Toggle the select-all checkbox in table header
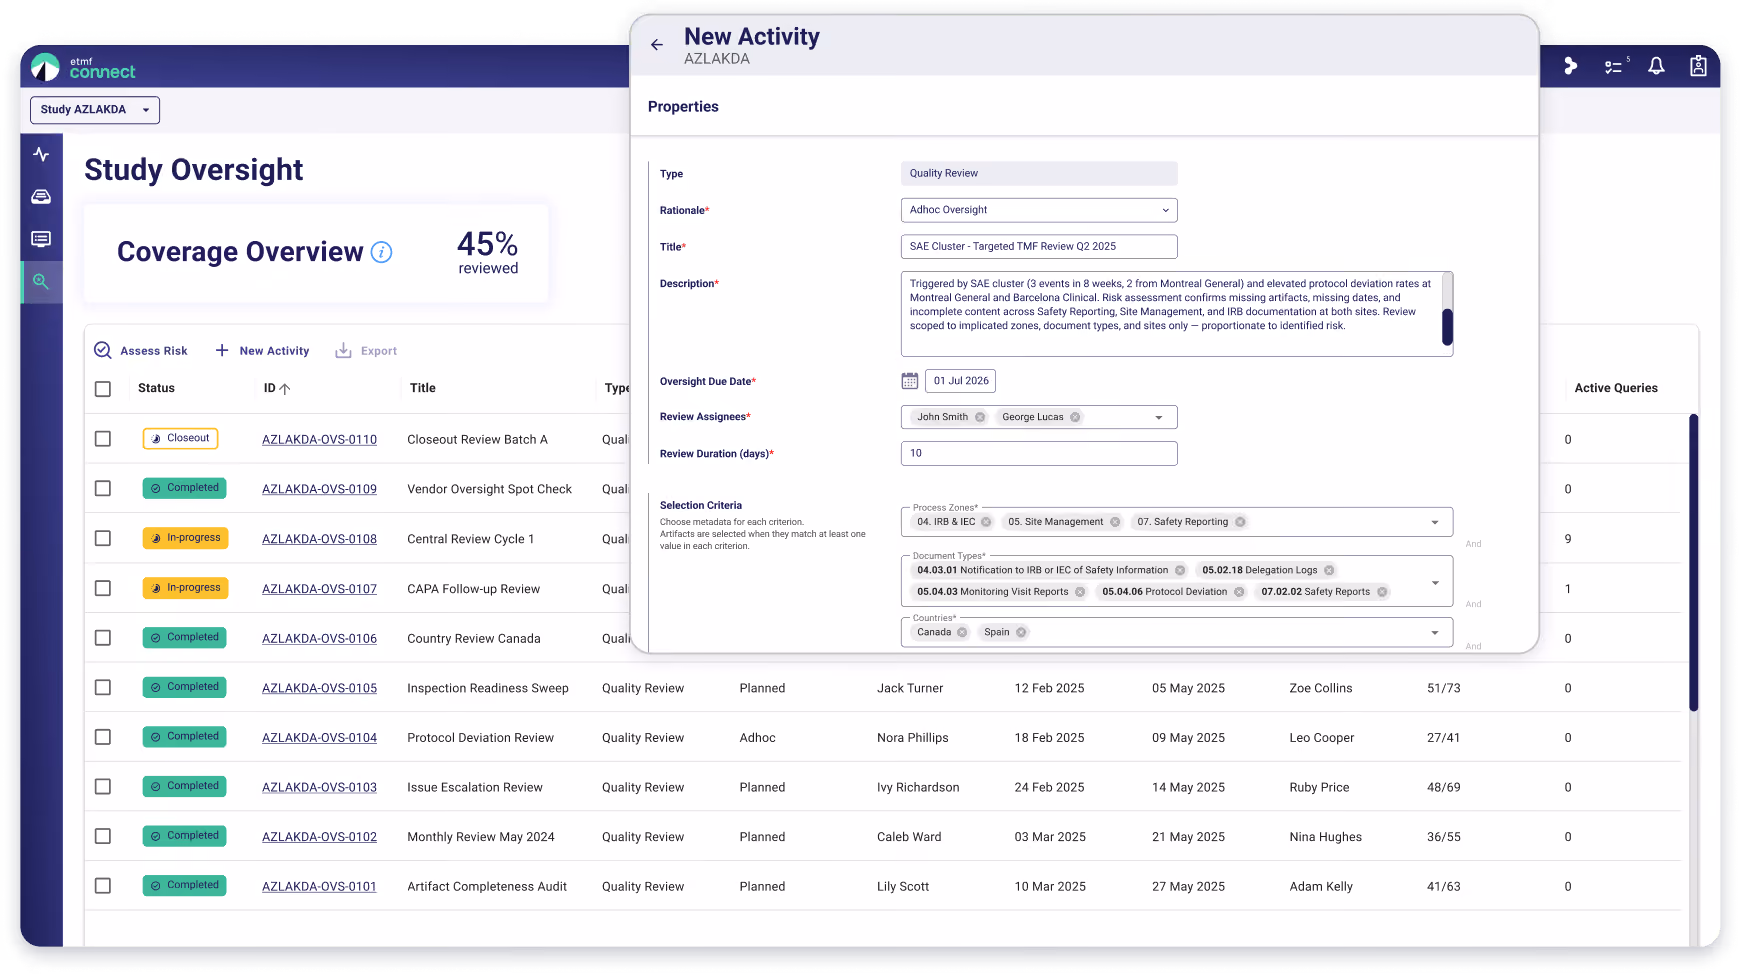 (103, 389)
